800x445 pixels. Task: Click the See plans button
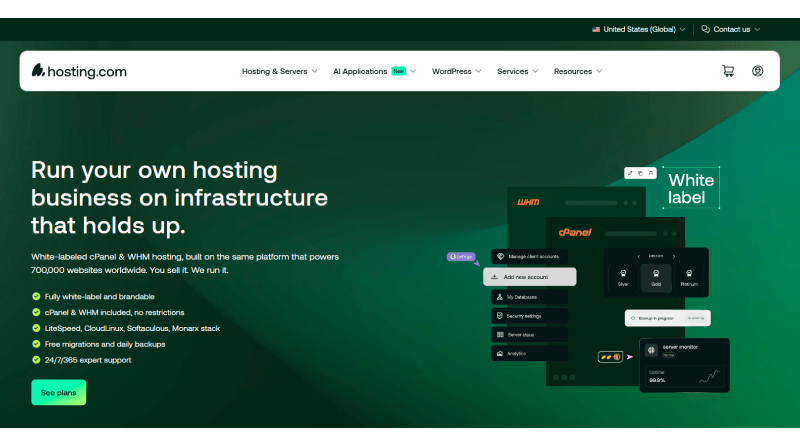(x=59, y=392)
